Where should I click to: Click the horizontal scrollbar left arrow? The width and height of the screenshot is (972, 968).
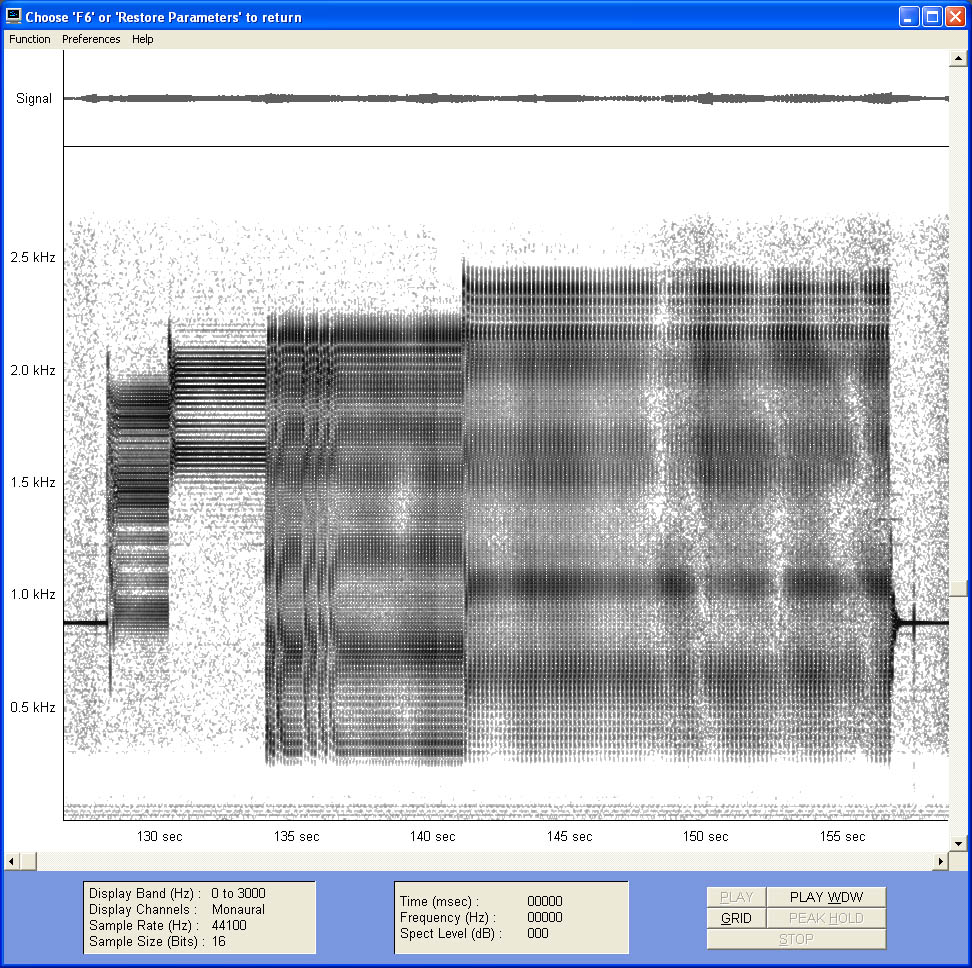11,861
